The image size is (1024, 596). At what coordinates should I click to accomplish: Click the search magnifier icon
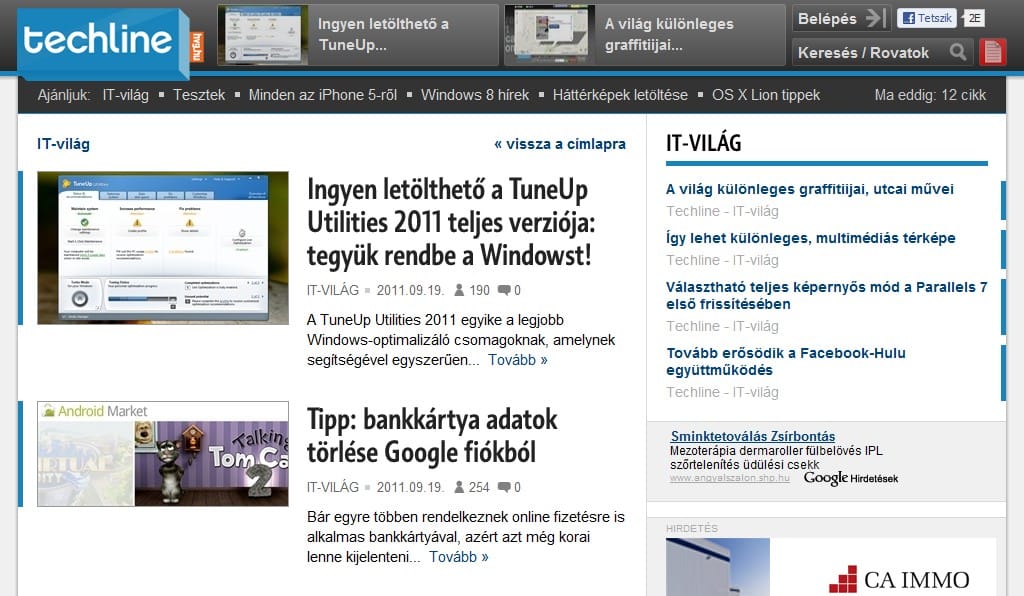(x=957, y=52)
